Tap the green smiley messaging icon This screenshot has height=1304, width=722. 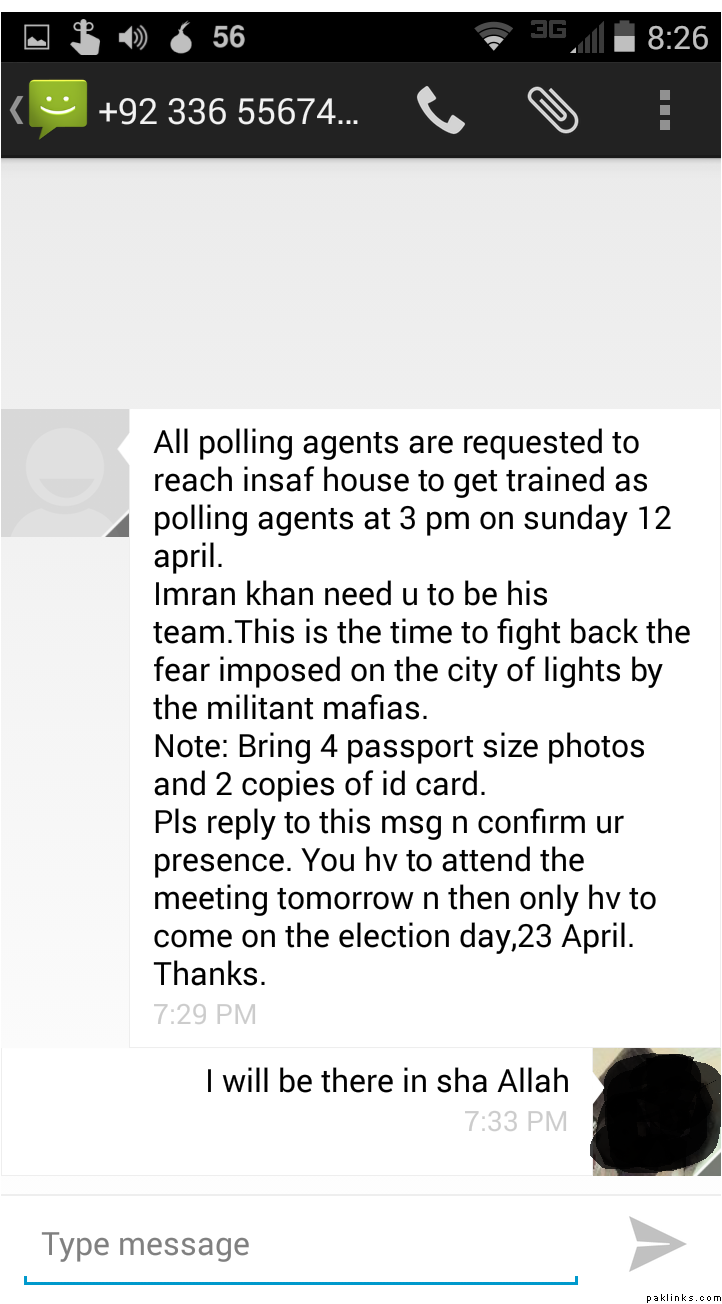click(56, 109)
